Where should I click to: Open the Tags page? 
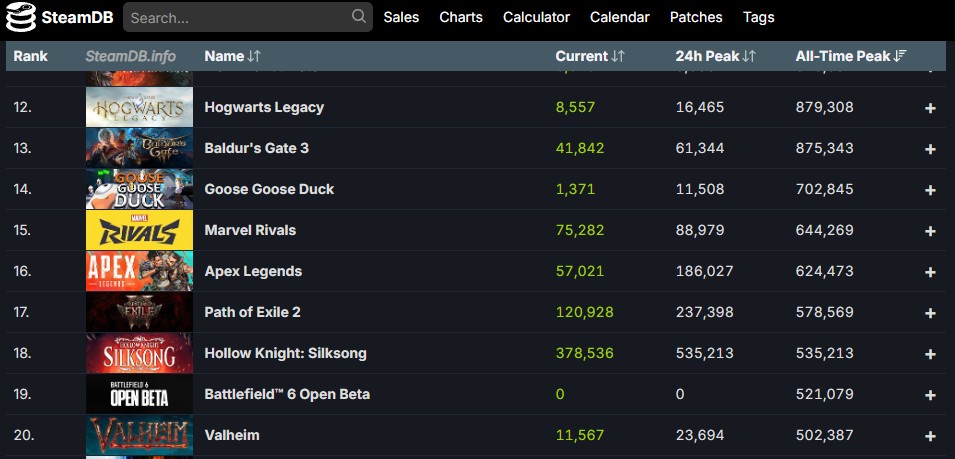pos(759,17)
